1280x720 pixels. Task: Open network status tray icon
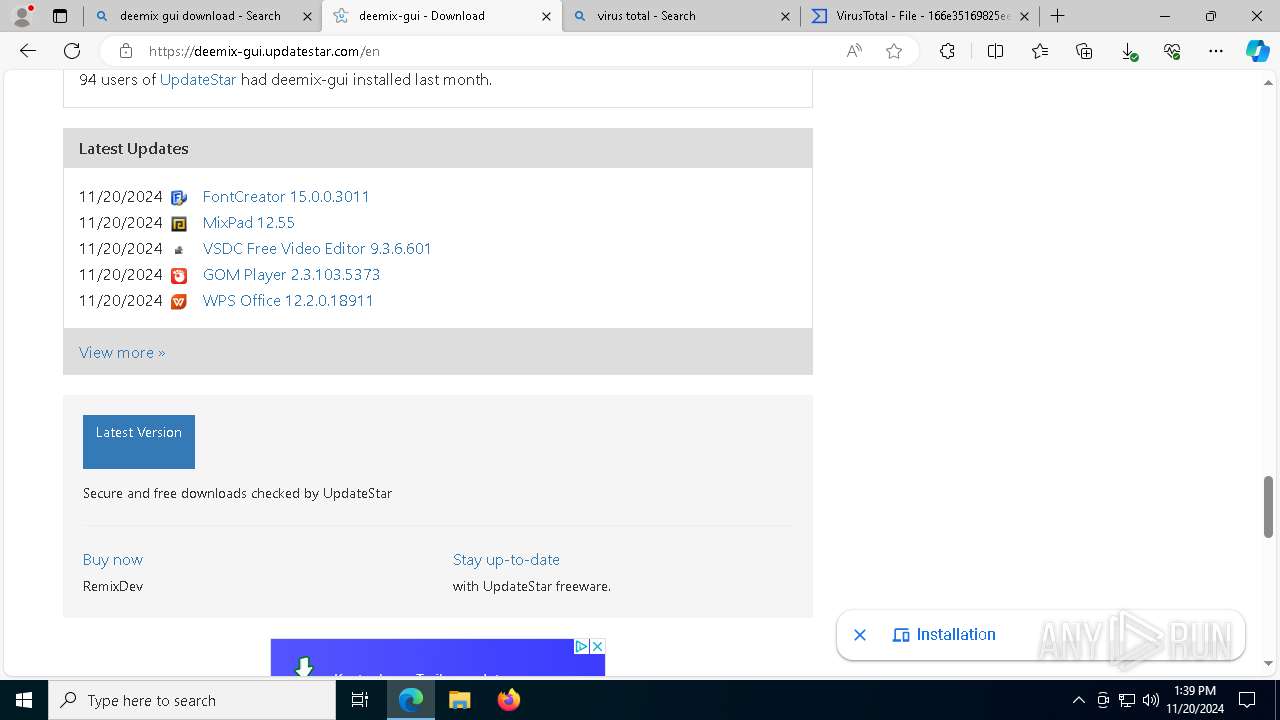click(1127, 700)
